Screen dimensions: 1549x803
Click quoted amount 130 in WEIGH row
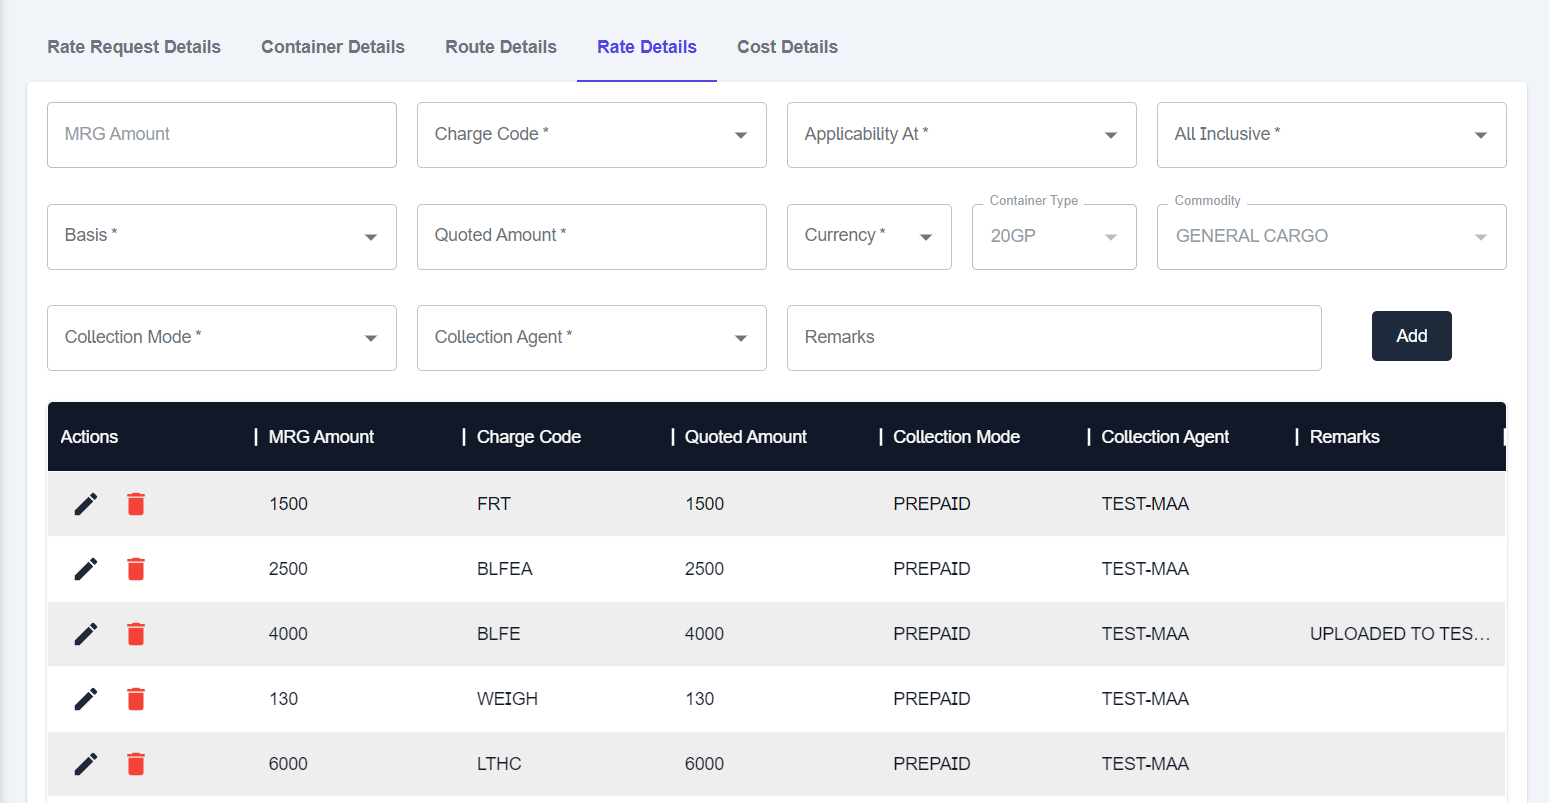(x=700, y=699)
